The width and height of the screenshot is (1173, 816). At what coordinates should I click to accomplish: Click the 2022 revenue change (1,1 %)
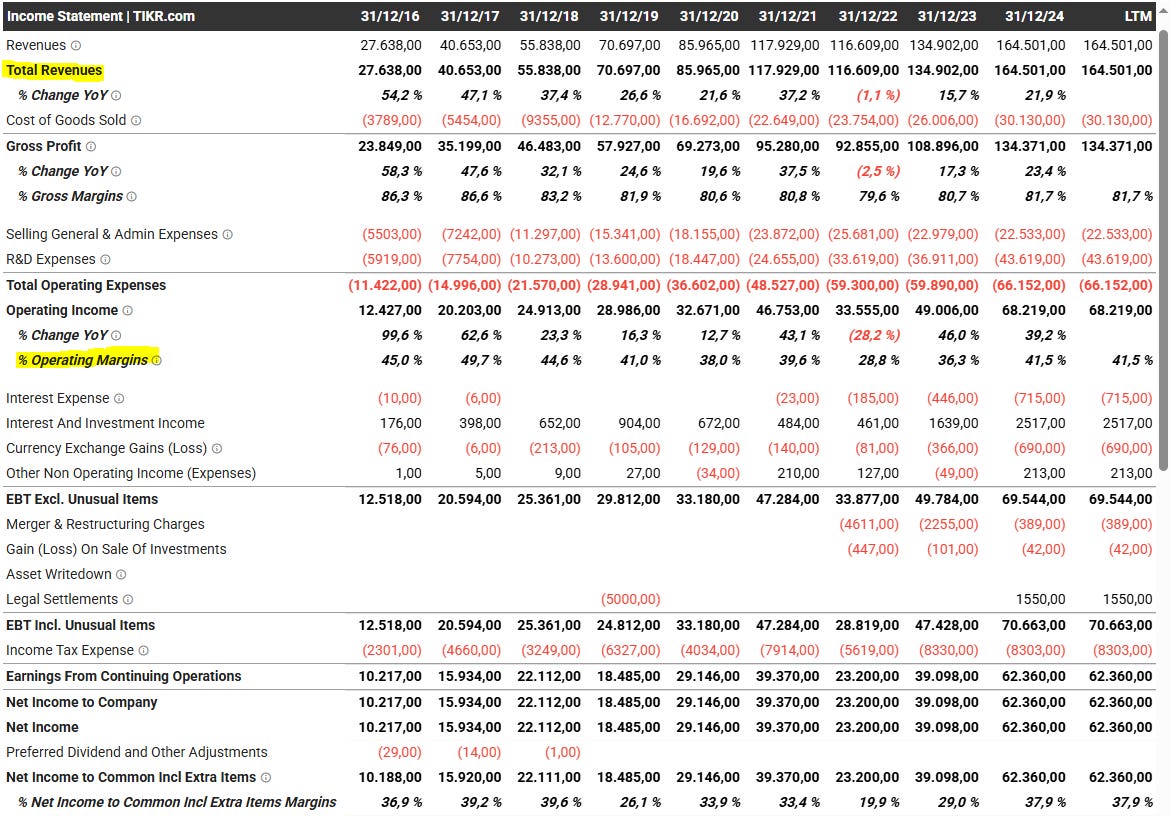[x=878, y=96]
